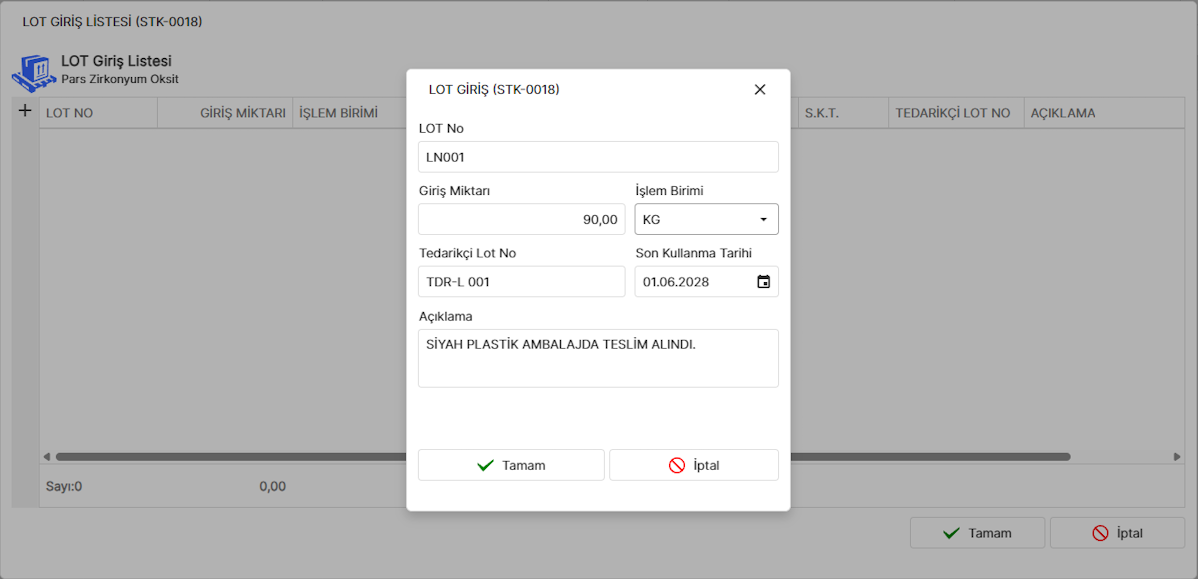The height and width of the screenshot is (579, 1198).
Task: Click the LOT No input field
Action: pyautogui.click(x=597, y=157)
